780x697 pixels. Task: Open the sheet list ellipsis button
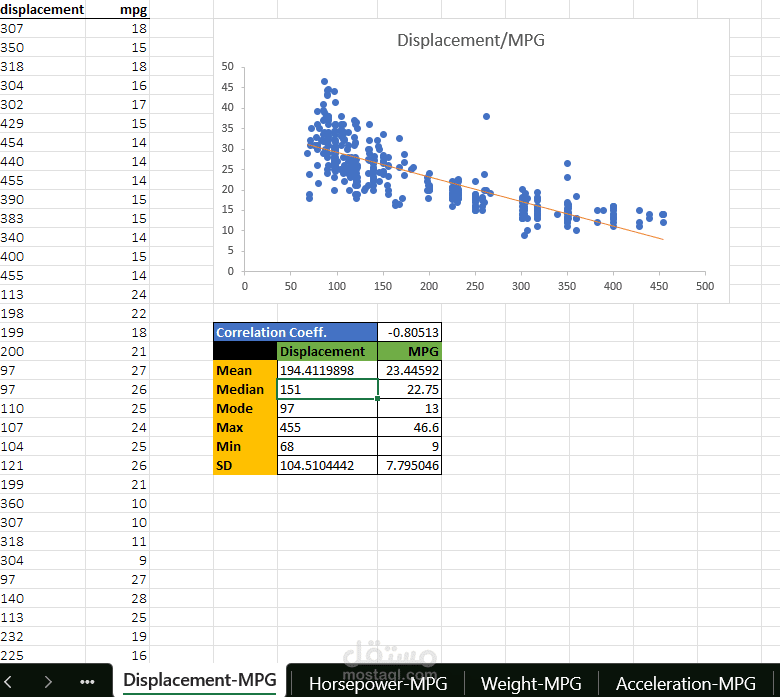87,682
